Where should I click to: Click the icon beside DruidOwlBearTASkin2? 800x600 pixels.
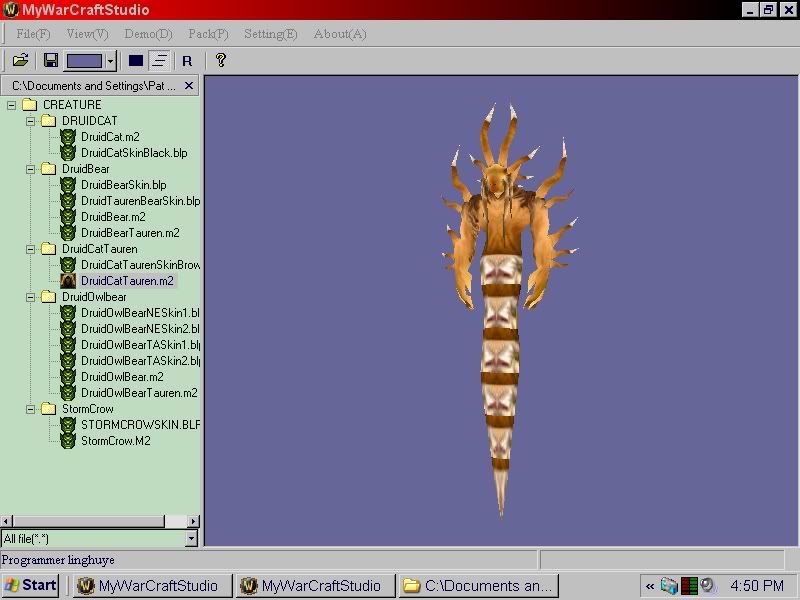68,361
